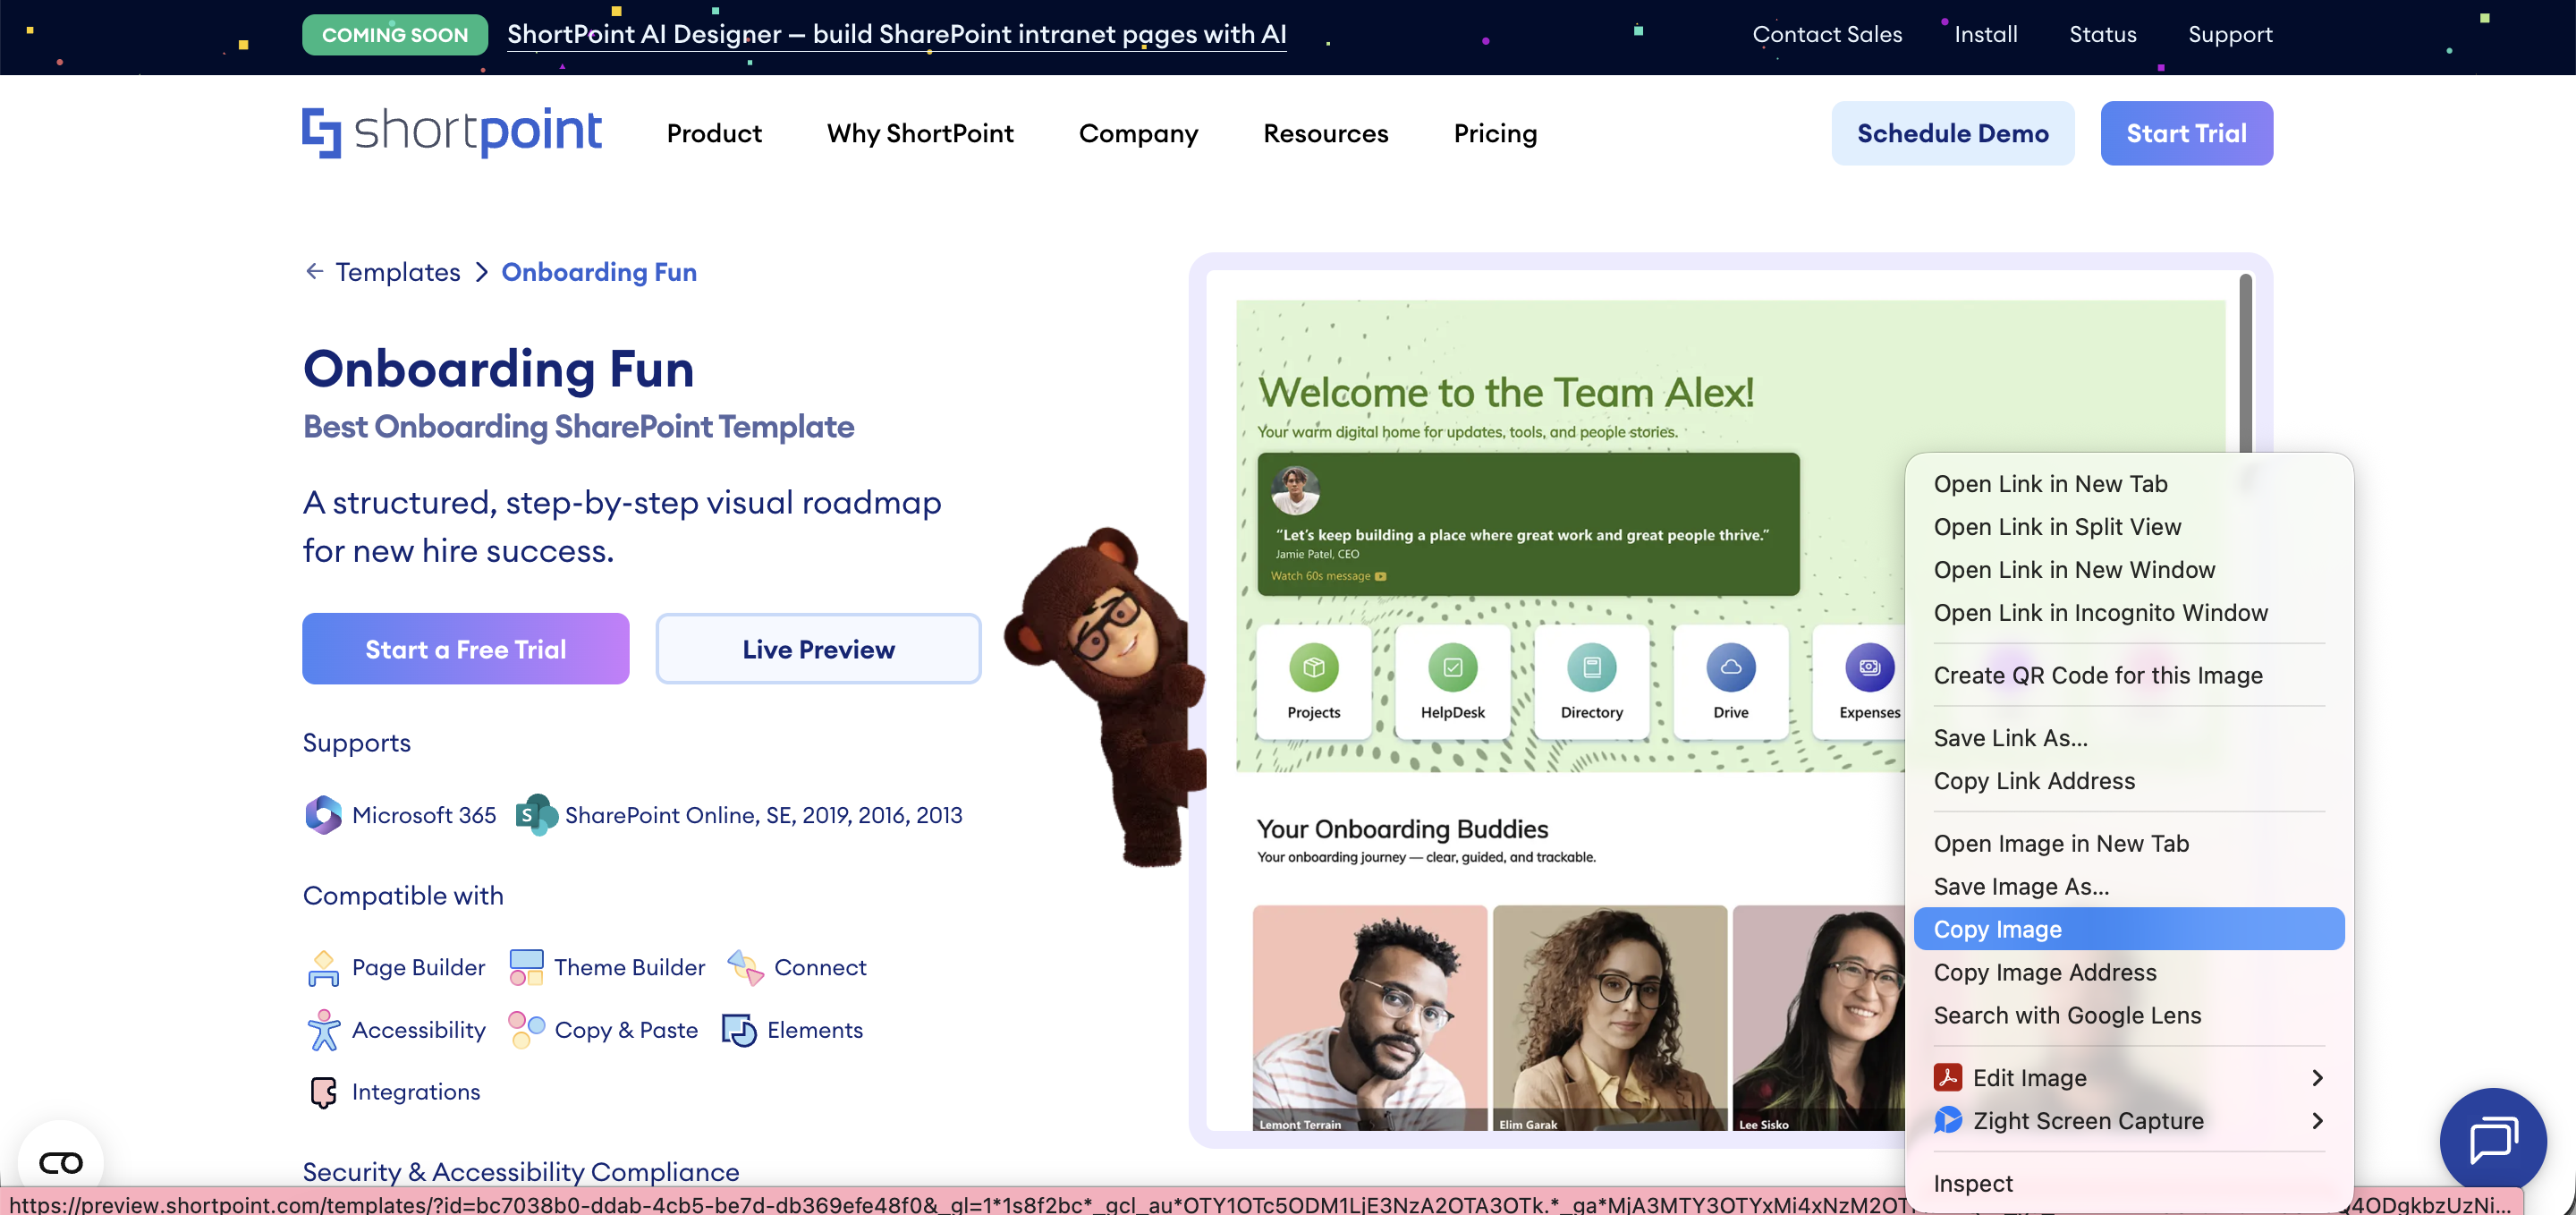
Task: Click the Watch 60s message video icon
Action: coord(1380,576)
